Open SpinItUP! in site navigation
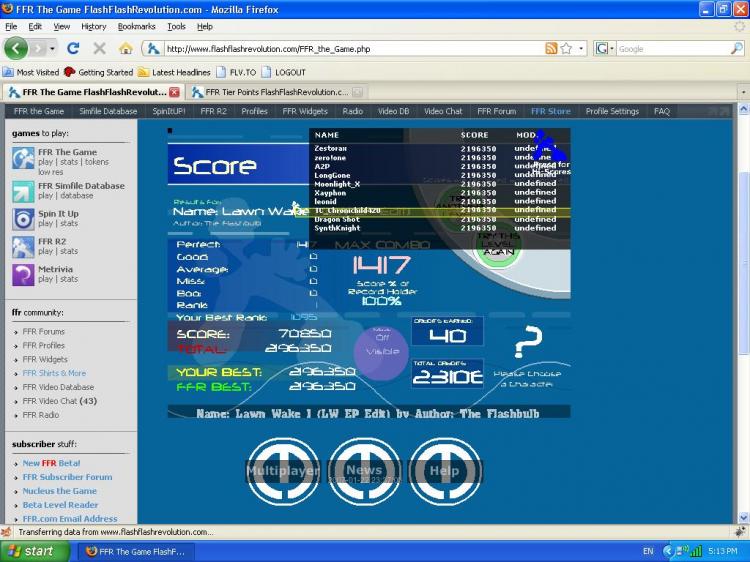Image resolution: width=750 pixels, height=562 pixels. (x=168, y=111)
